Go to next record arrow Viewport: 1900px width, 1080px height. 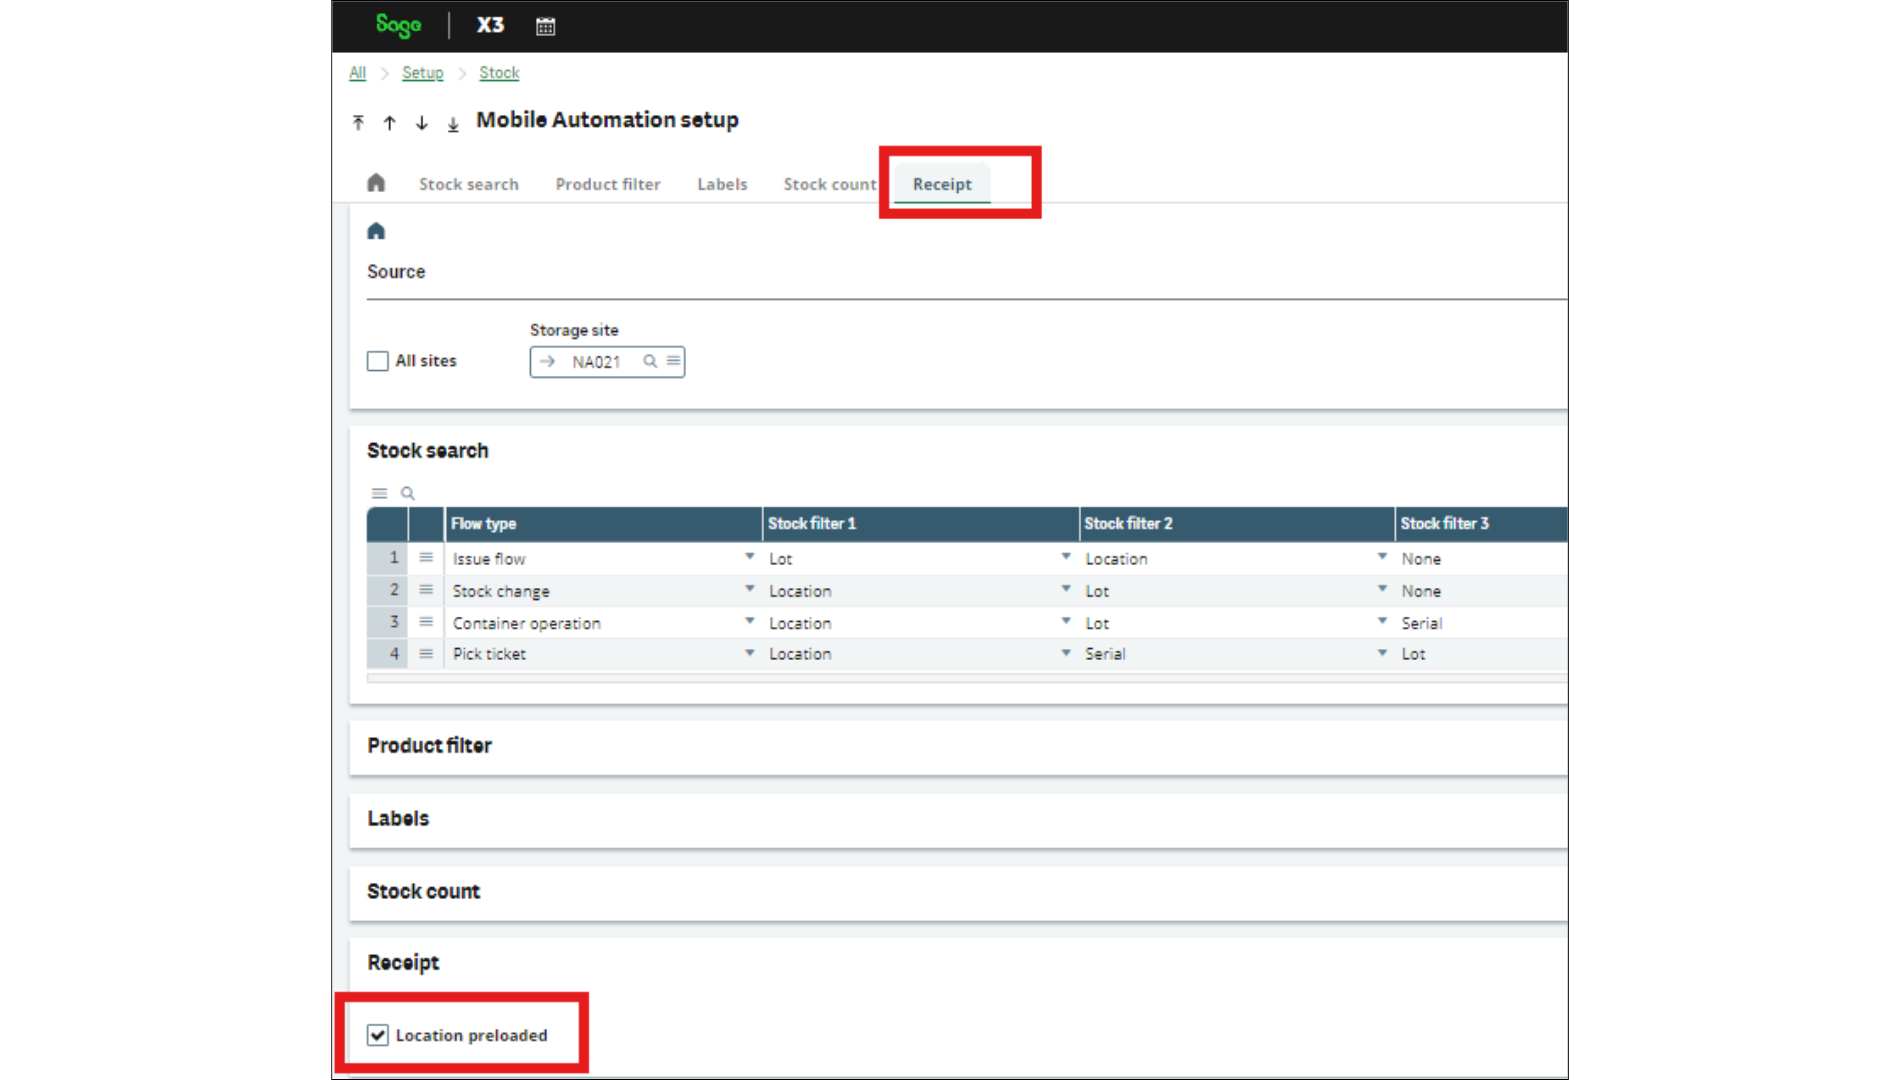tap(422, 123)
